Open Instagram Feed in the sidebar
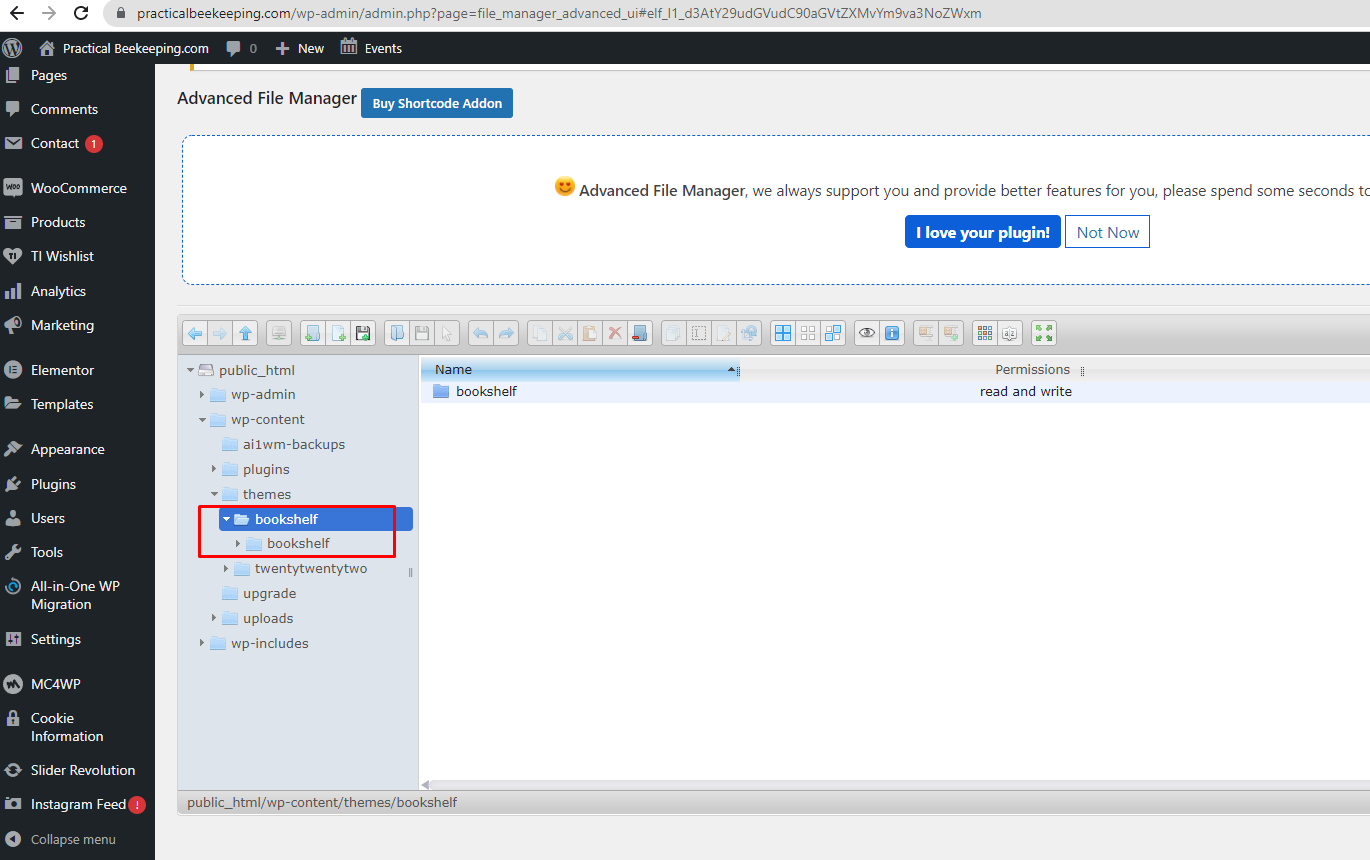 click(x=77, y=804)
